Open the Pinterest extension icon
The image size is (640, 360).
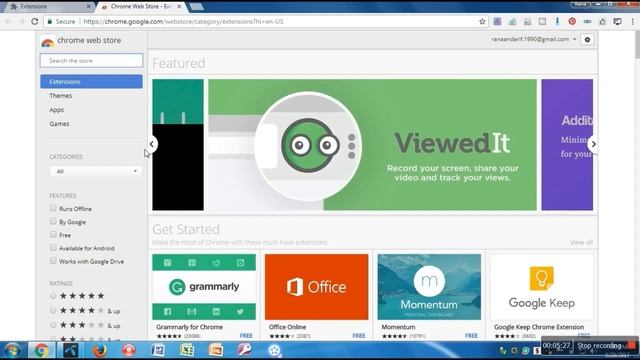(572, 22)
